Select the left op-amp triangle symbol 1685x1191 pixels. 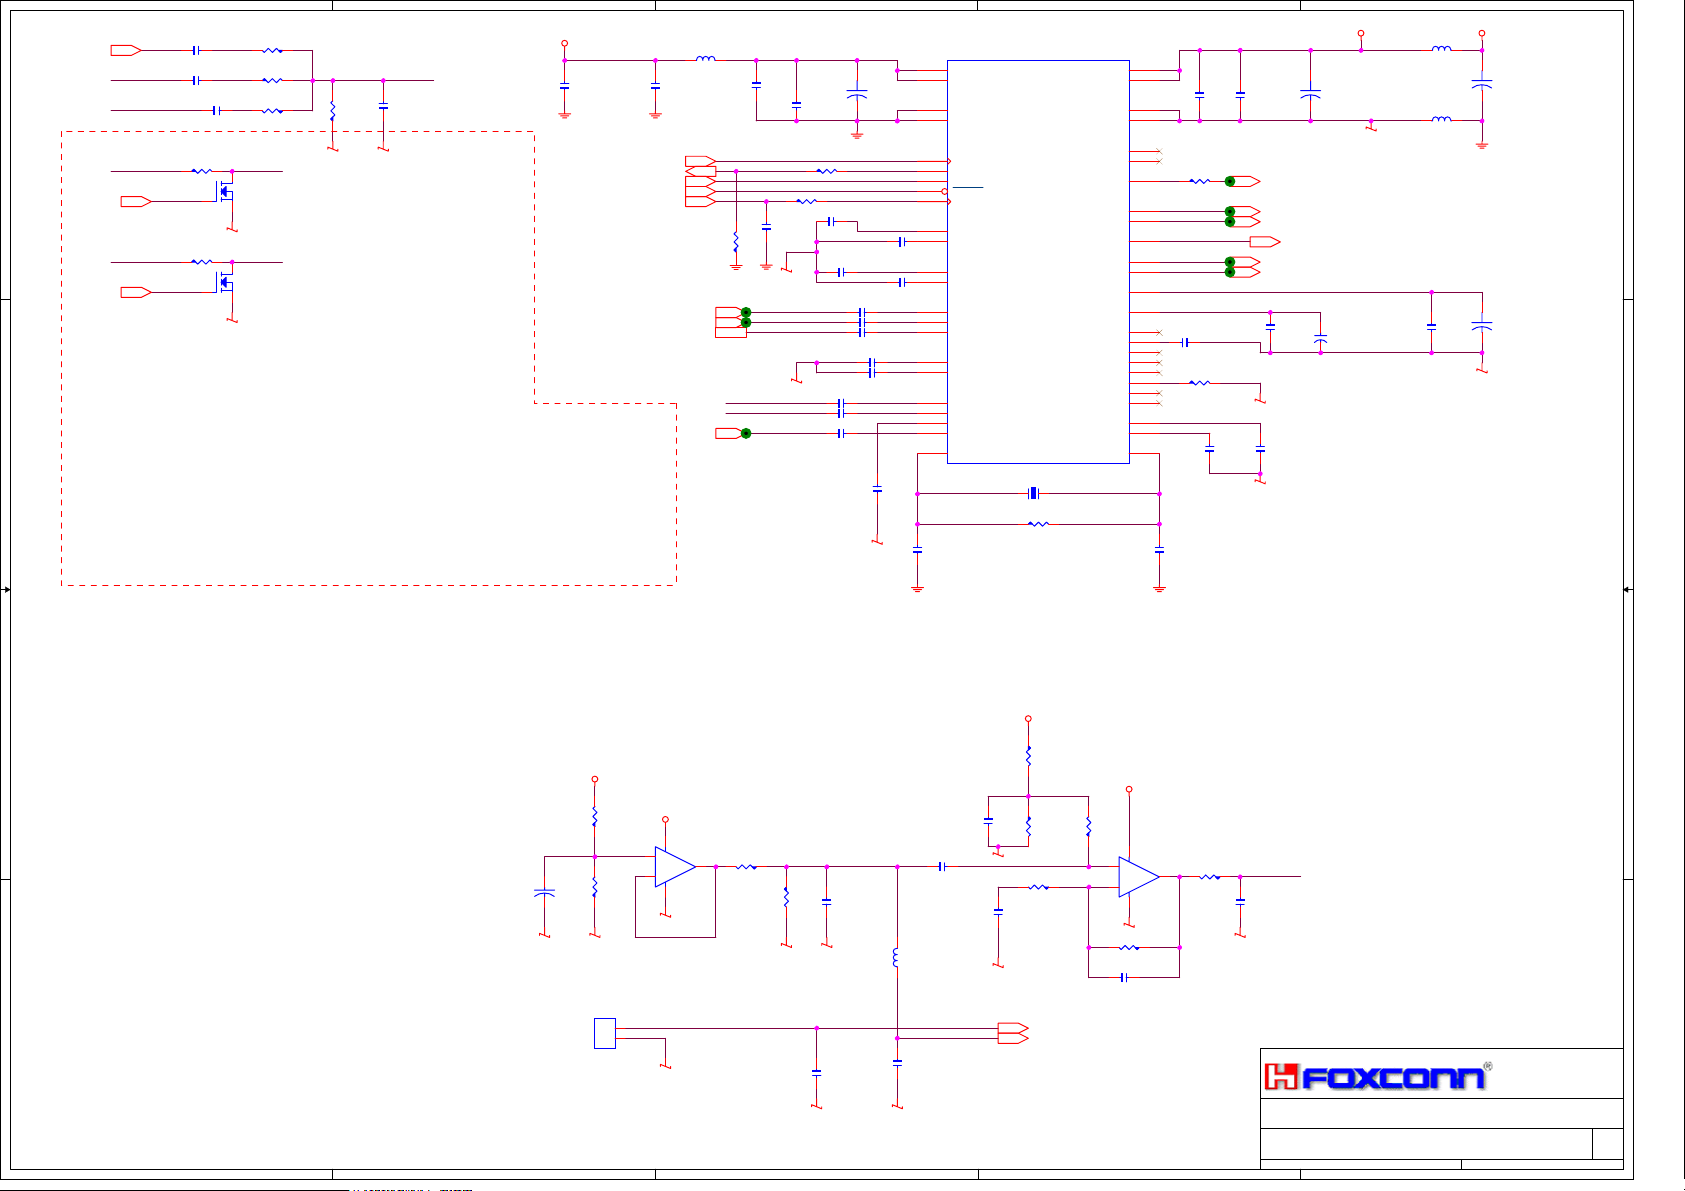click(674, 867)
